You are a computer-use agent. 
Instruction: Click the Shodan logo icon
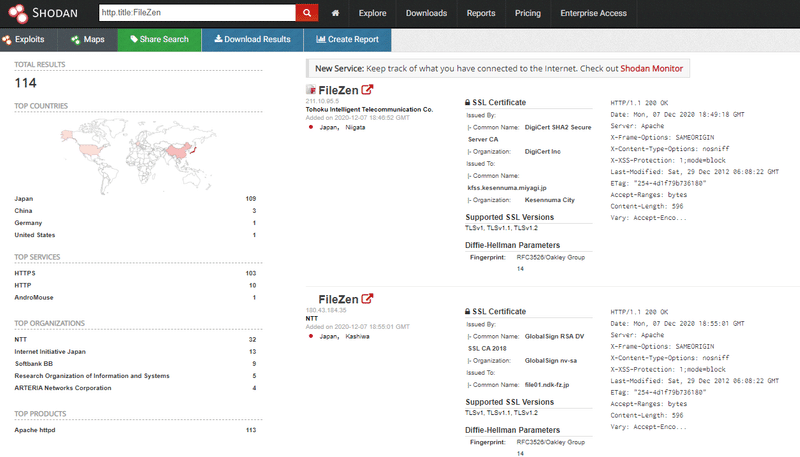click(x=18, y=13)
